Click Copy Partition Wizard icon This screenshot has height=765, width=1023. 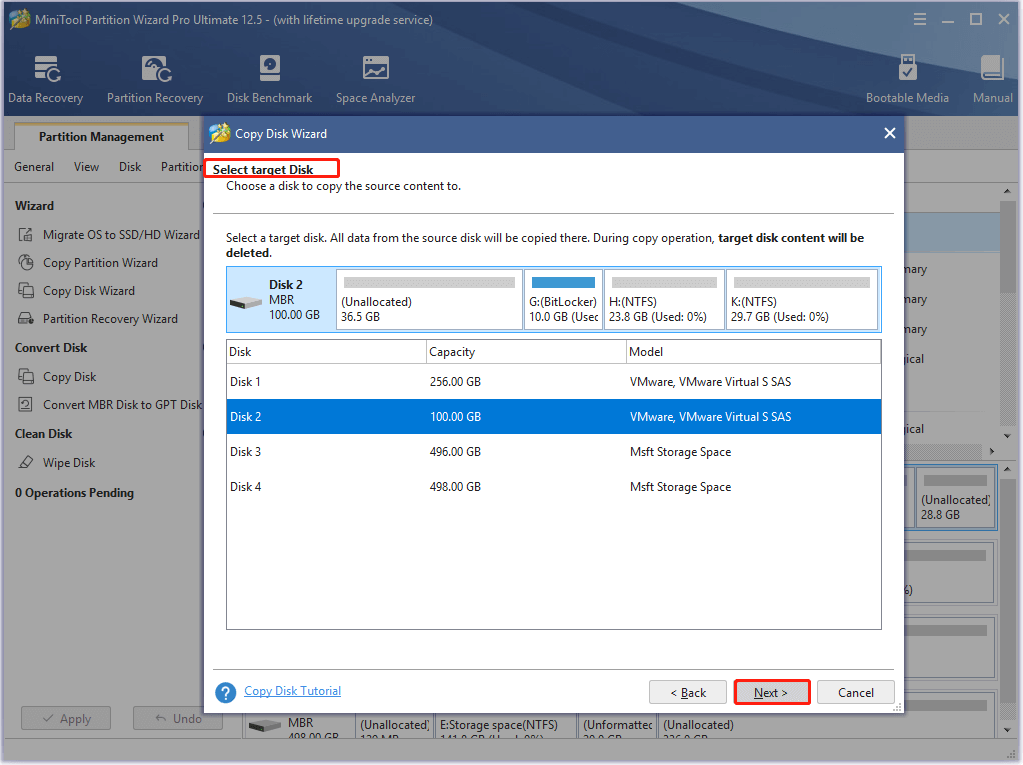click(x=25, y=263)
